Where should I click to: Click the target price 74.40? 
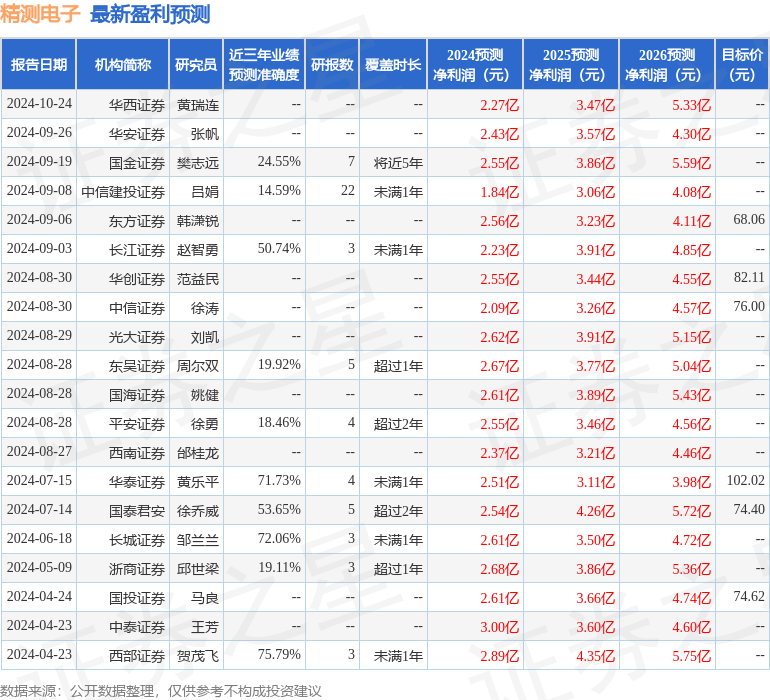tap(749, 509)
